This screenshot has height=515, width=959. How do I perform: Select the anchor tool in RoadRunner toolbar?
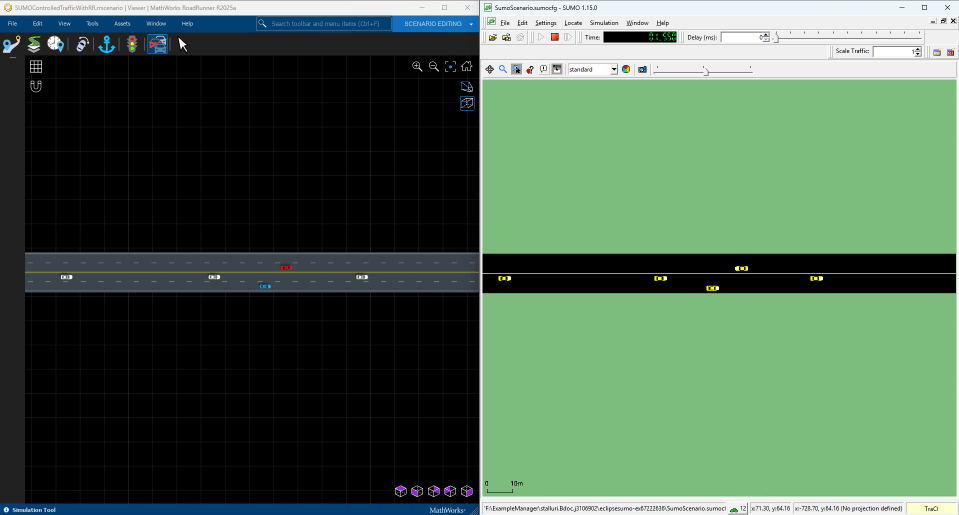(107, 44)
